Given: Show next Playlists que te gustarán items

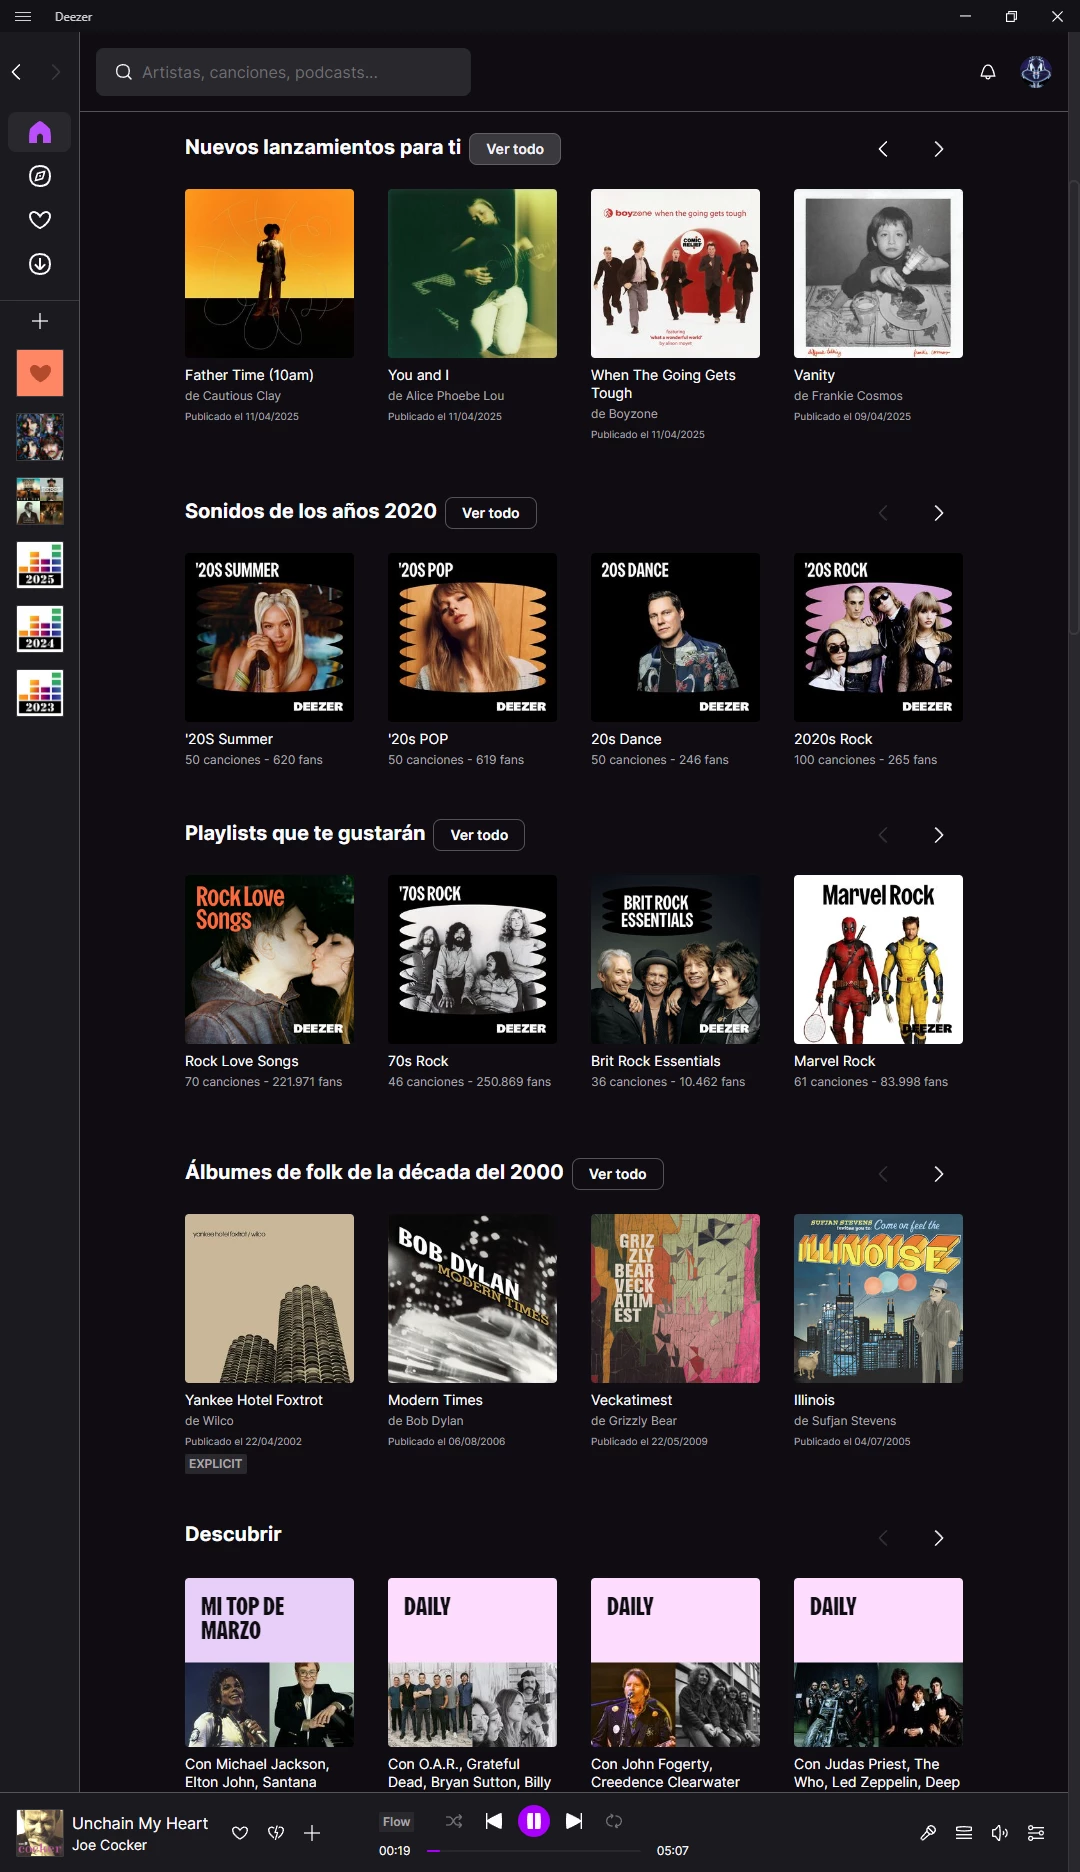Looking at the screenshot, I should [x=938, y=835].
